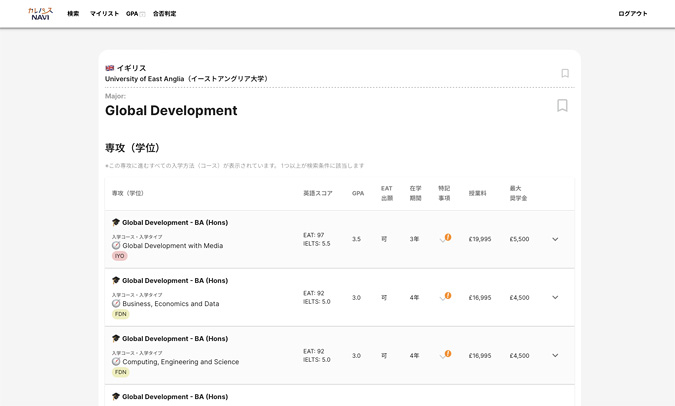Click the orange notice icon in Computing row
675x406 pixels.
[448, 353]
